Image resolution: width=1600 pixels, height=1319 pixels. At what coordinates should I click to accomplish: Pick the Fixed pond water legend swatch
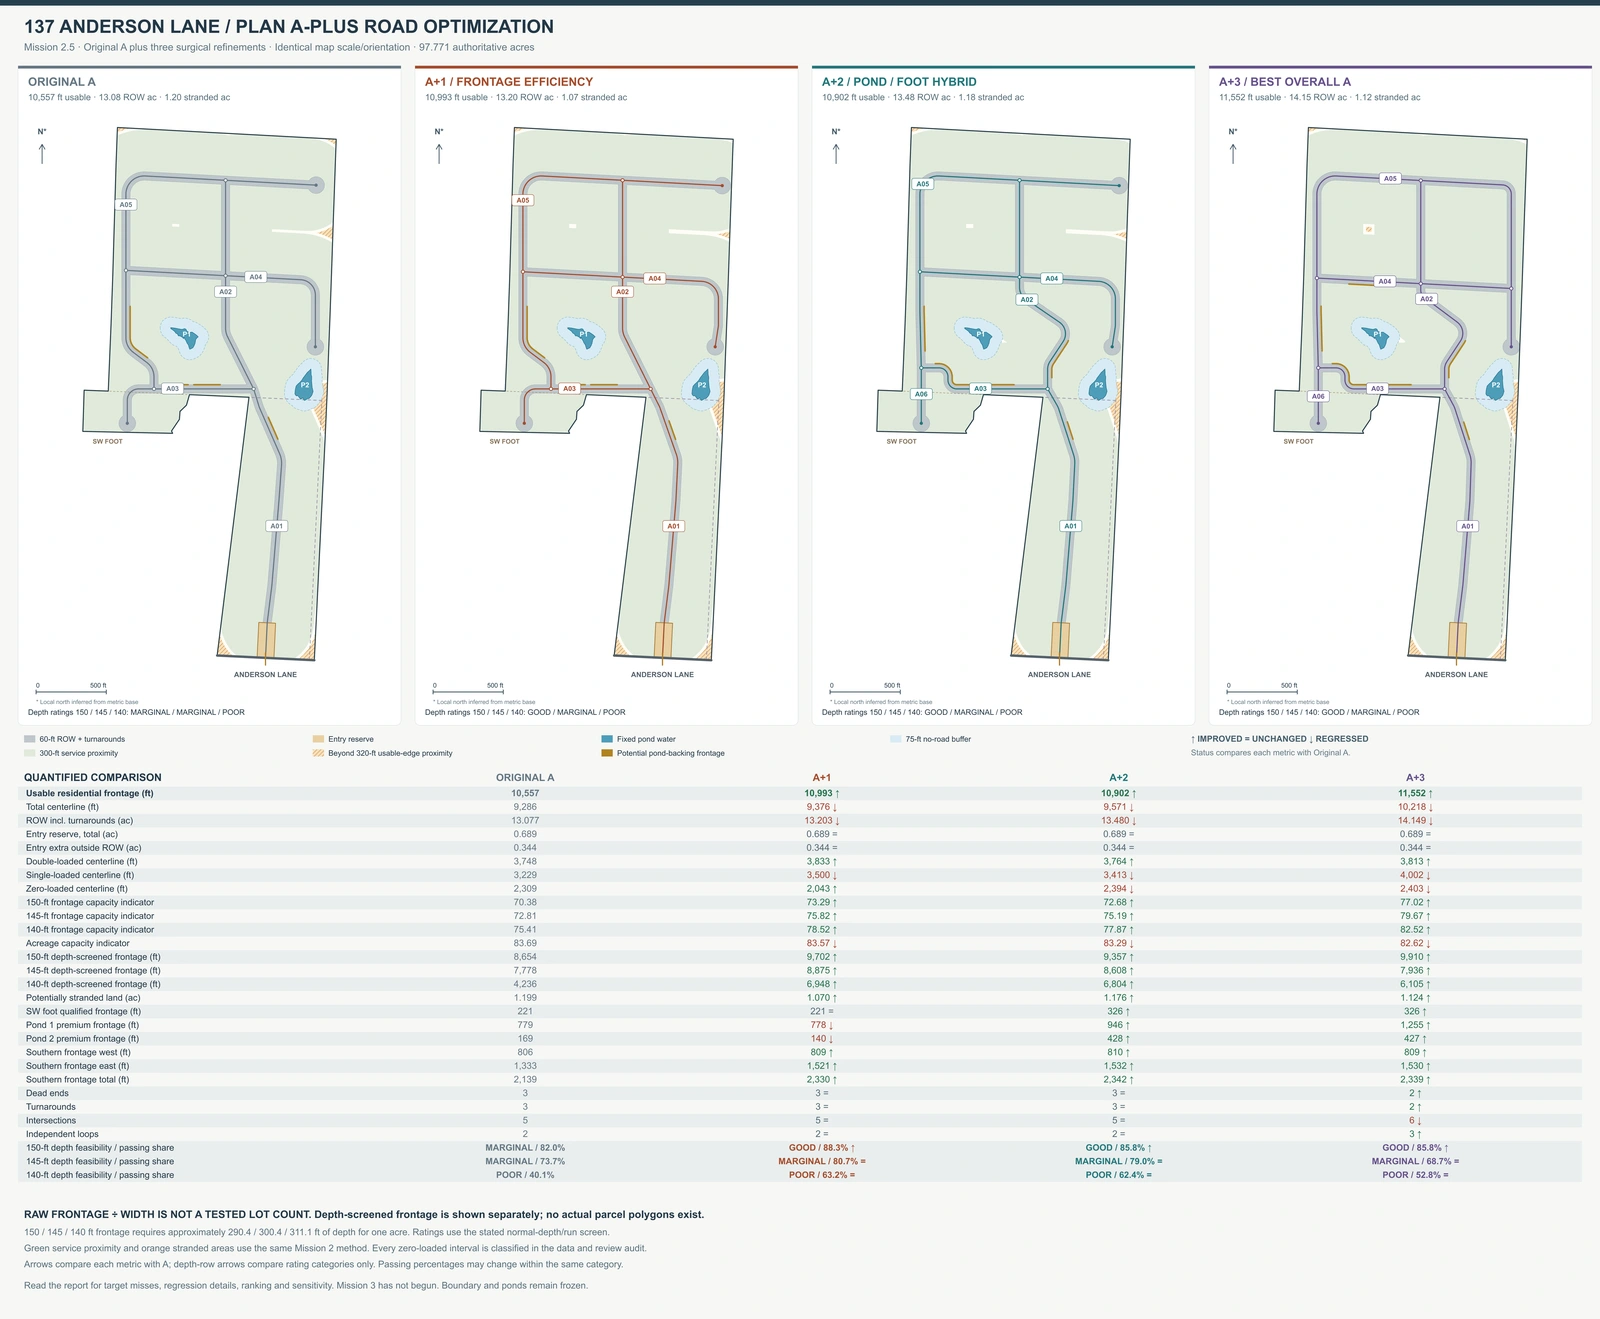607,739
